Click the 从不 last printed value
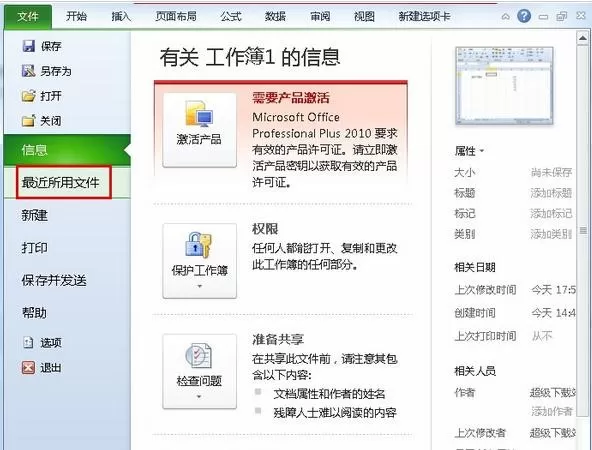 [x=542, y=335]
